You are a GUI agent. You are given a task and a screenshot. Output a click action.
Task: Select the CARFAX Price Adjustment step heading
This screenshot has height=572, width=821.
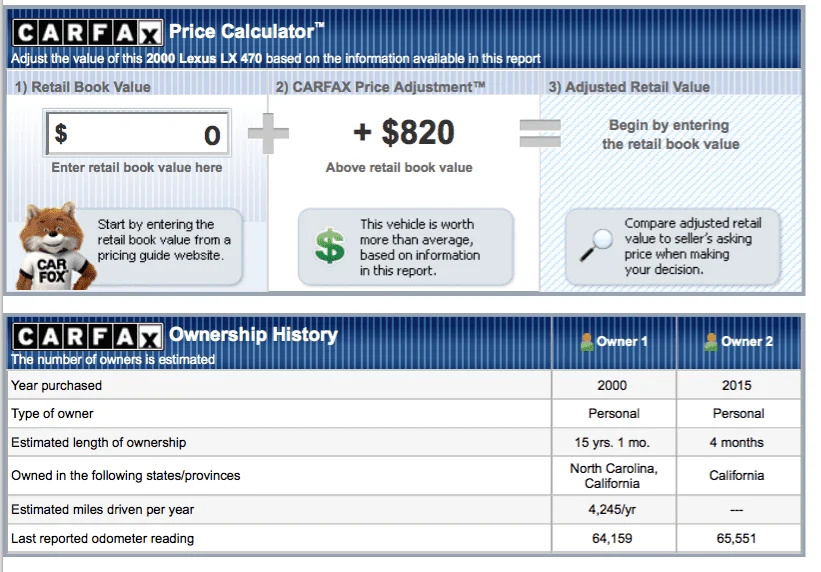(x=380, y=87)
